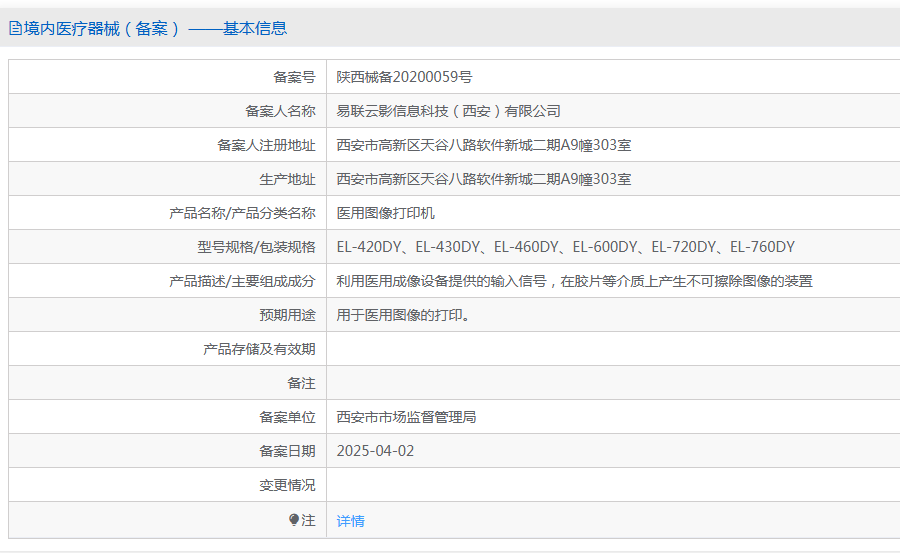Viewport: 900px width, 553px height.
Task: Click the 变更情况 label
Action: point(287,485)
